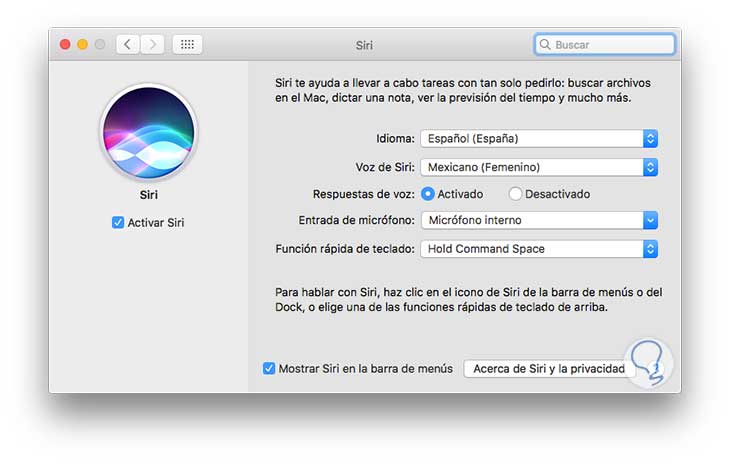Click the 'Para hablar con Siri' help text
Viewport: 730px width, 463px height.
(468, 300)
